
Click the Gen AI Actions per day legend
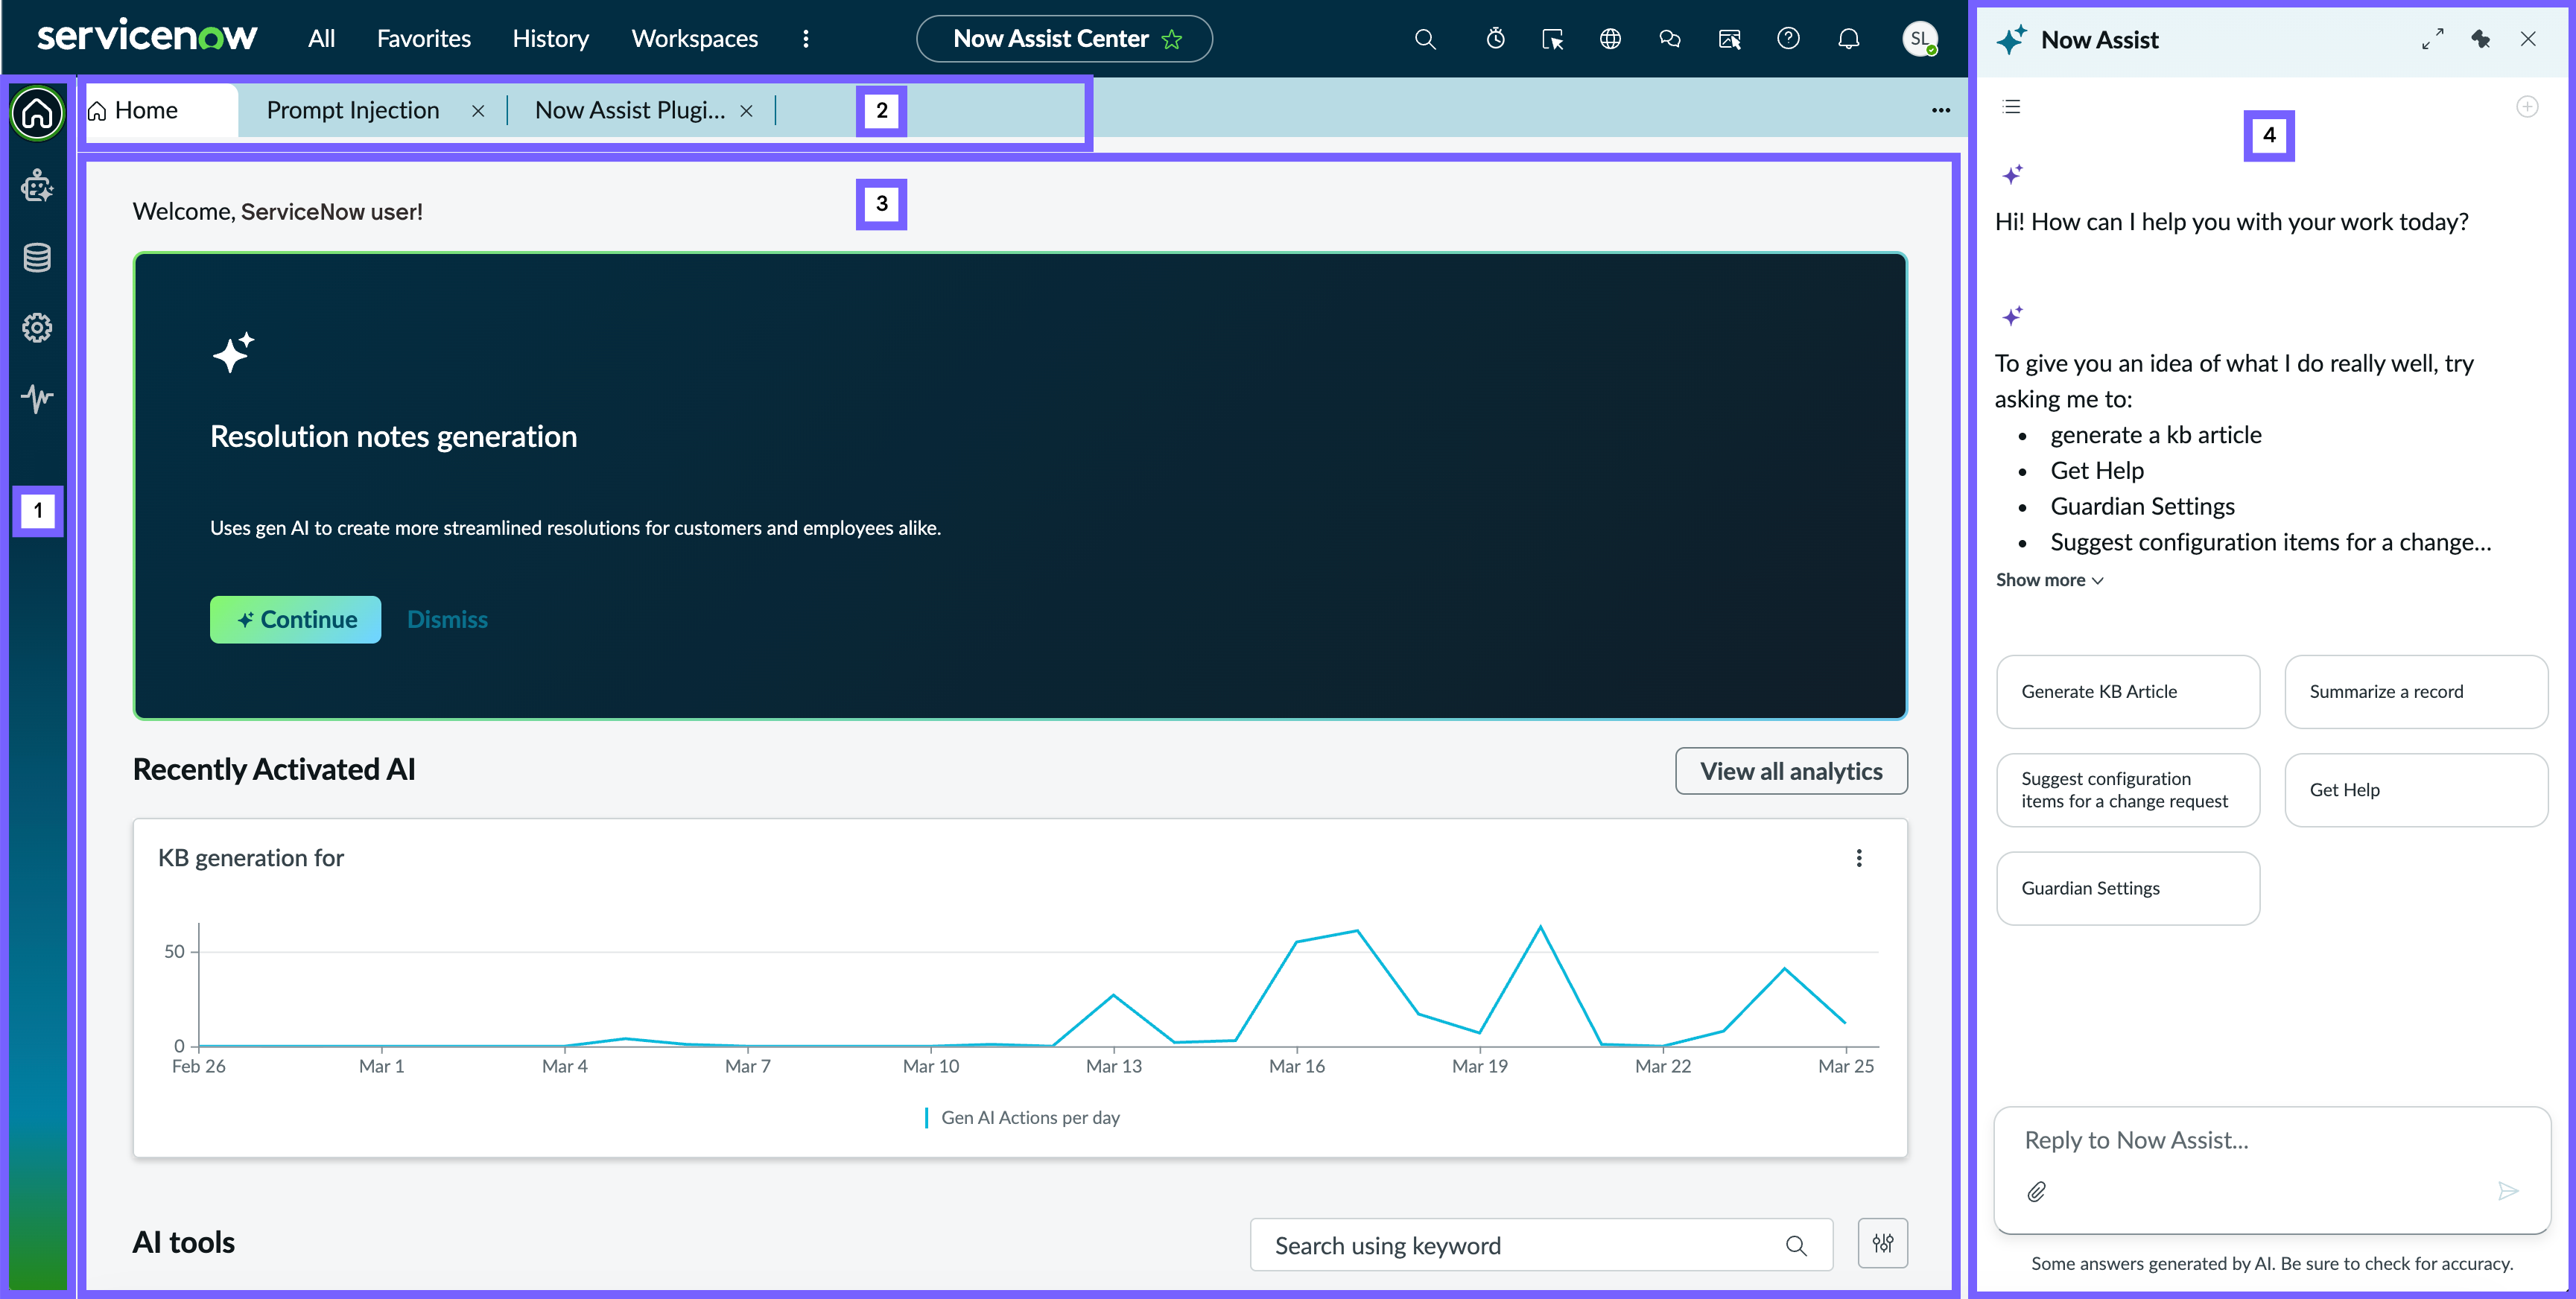pos(1022,1118)
